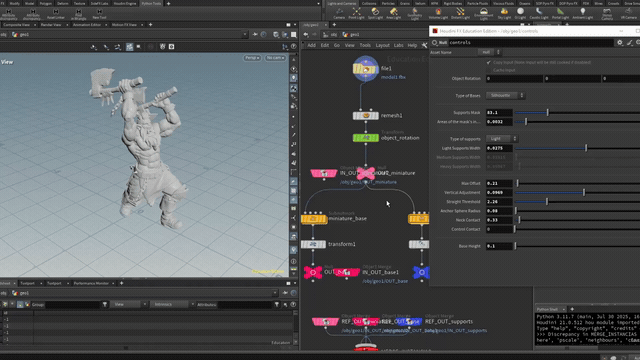Image resolution: width=640 pixels, height=360 pixels.
Task: Select the Environment Light shelf tool
Action: [x=483, y=13]
